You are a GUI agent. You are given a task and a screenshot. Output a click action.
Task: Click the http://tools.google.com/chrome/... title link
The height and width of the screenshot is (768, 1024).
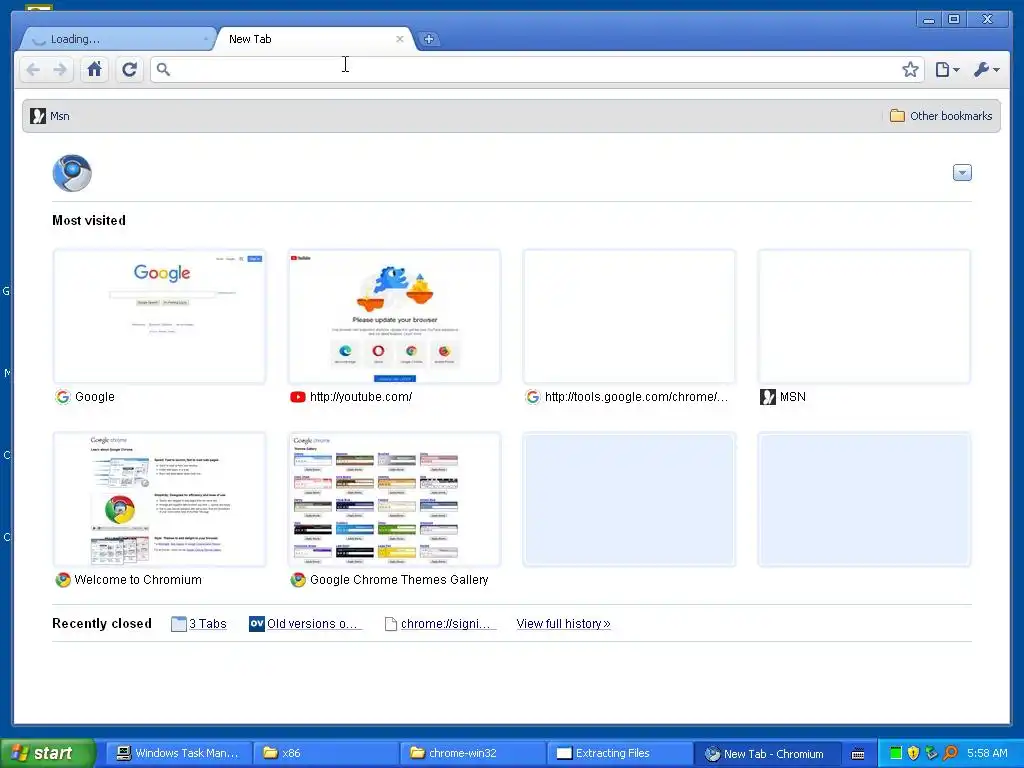coord(636,396)
